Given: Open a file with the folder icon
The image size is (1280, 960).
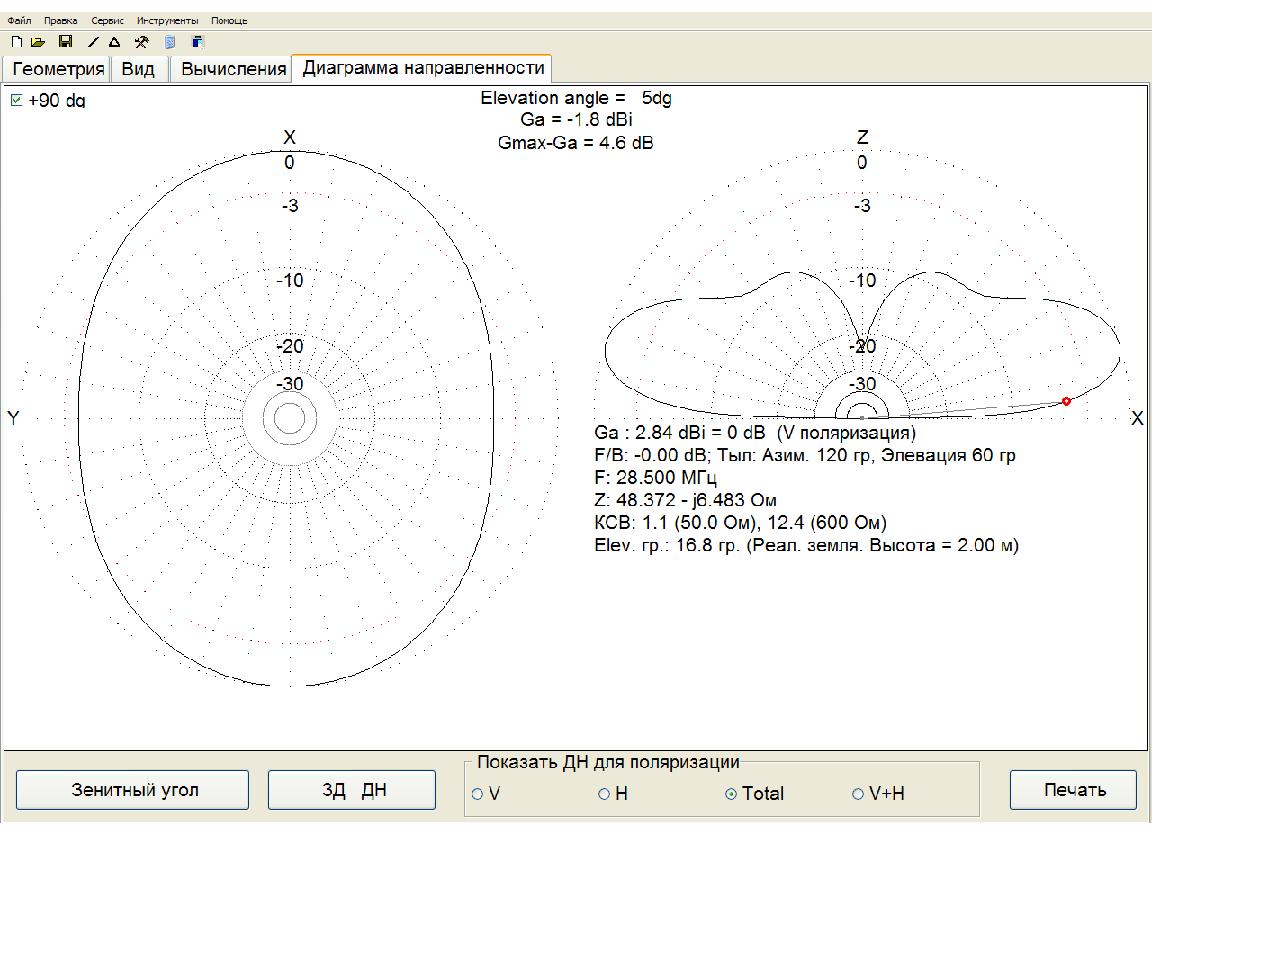Looking at the screenshot, I should [x=38, y=42].
